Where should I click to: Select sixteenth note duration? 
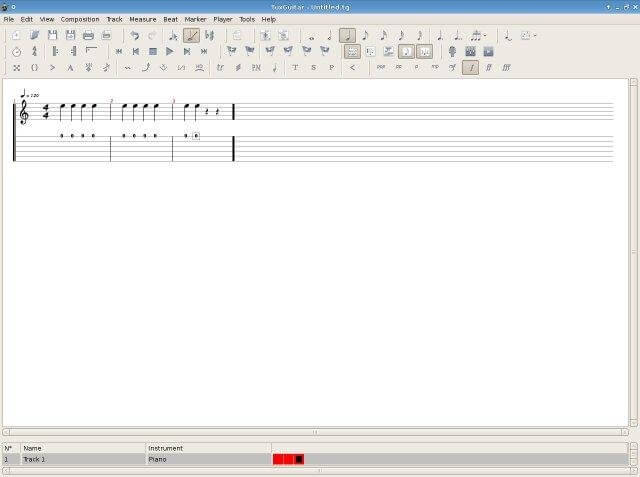pyautogui.click(x=383, y=35)
